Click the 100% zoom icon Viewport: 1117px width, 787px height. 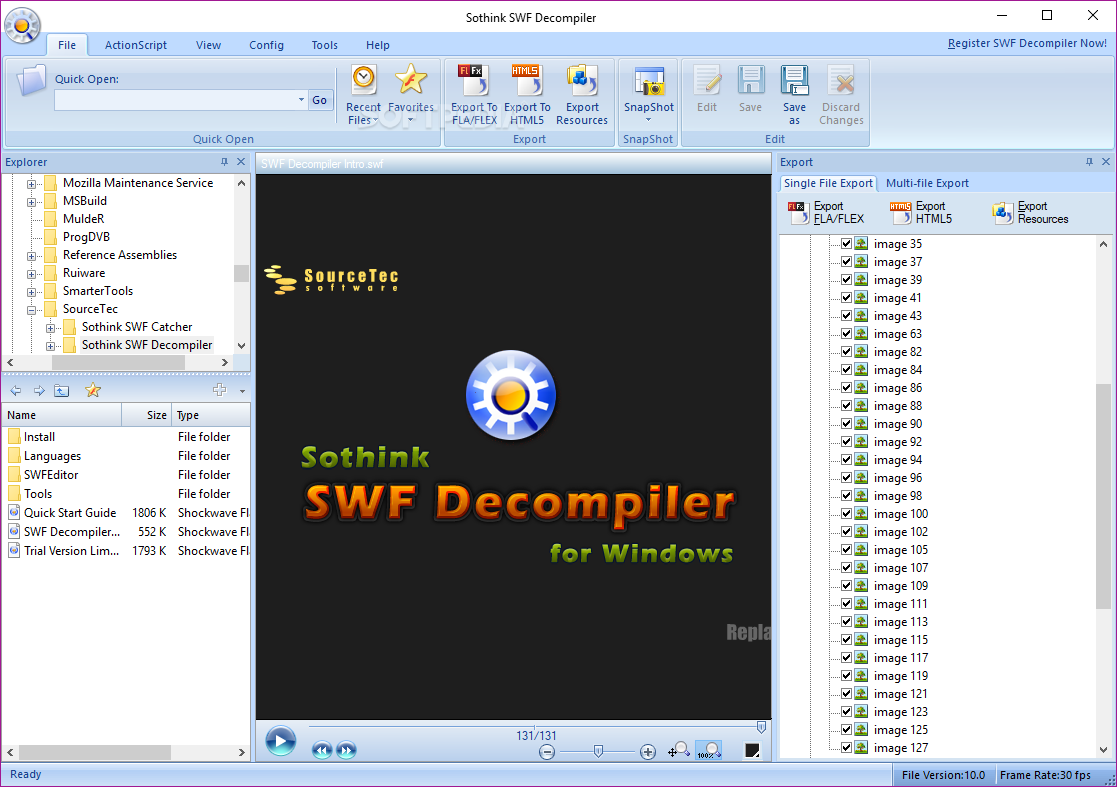pos(708,750)
